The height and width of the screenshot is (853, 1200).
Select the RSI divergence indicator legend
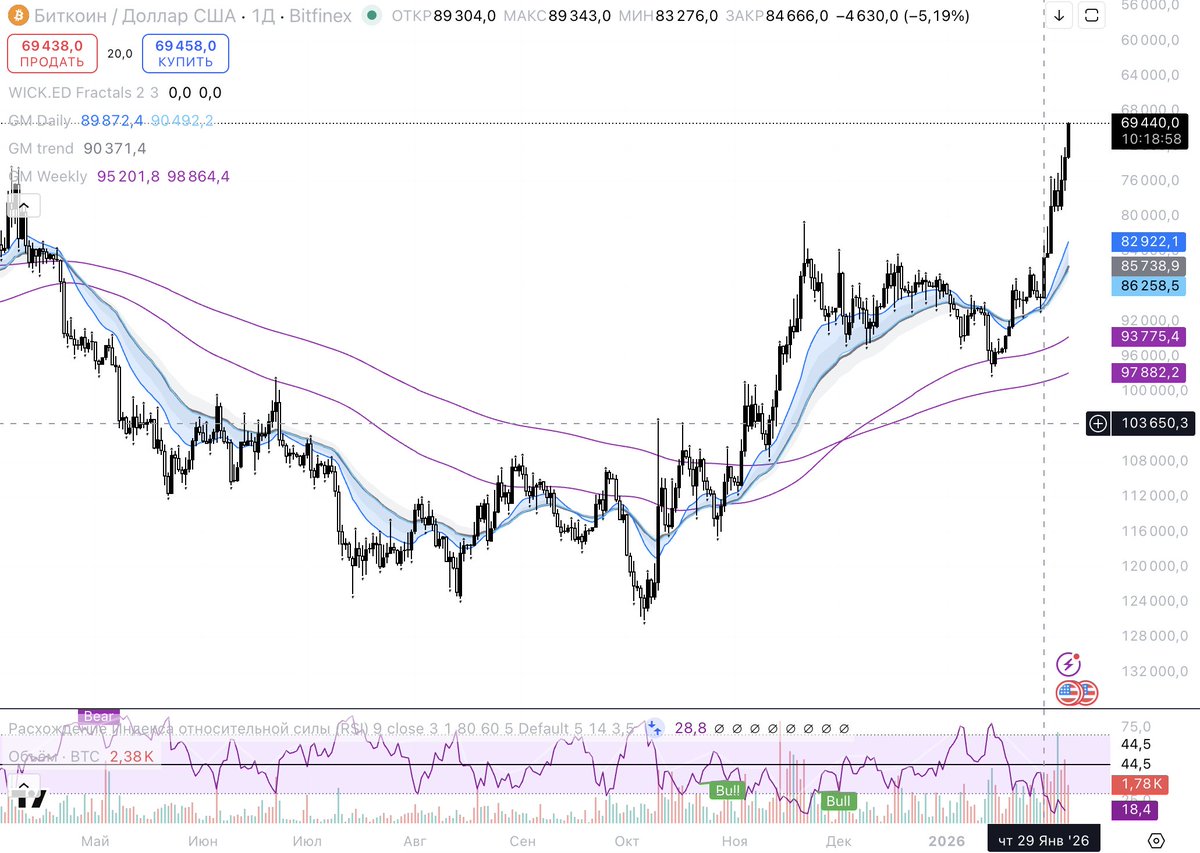[x=321, y=729]
